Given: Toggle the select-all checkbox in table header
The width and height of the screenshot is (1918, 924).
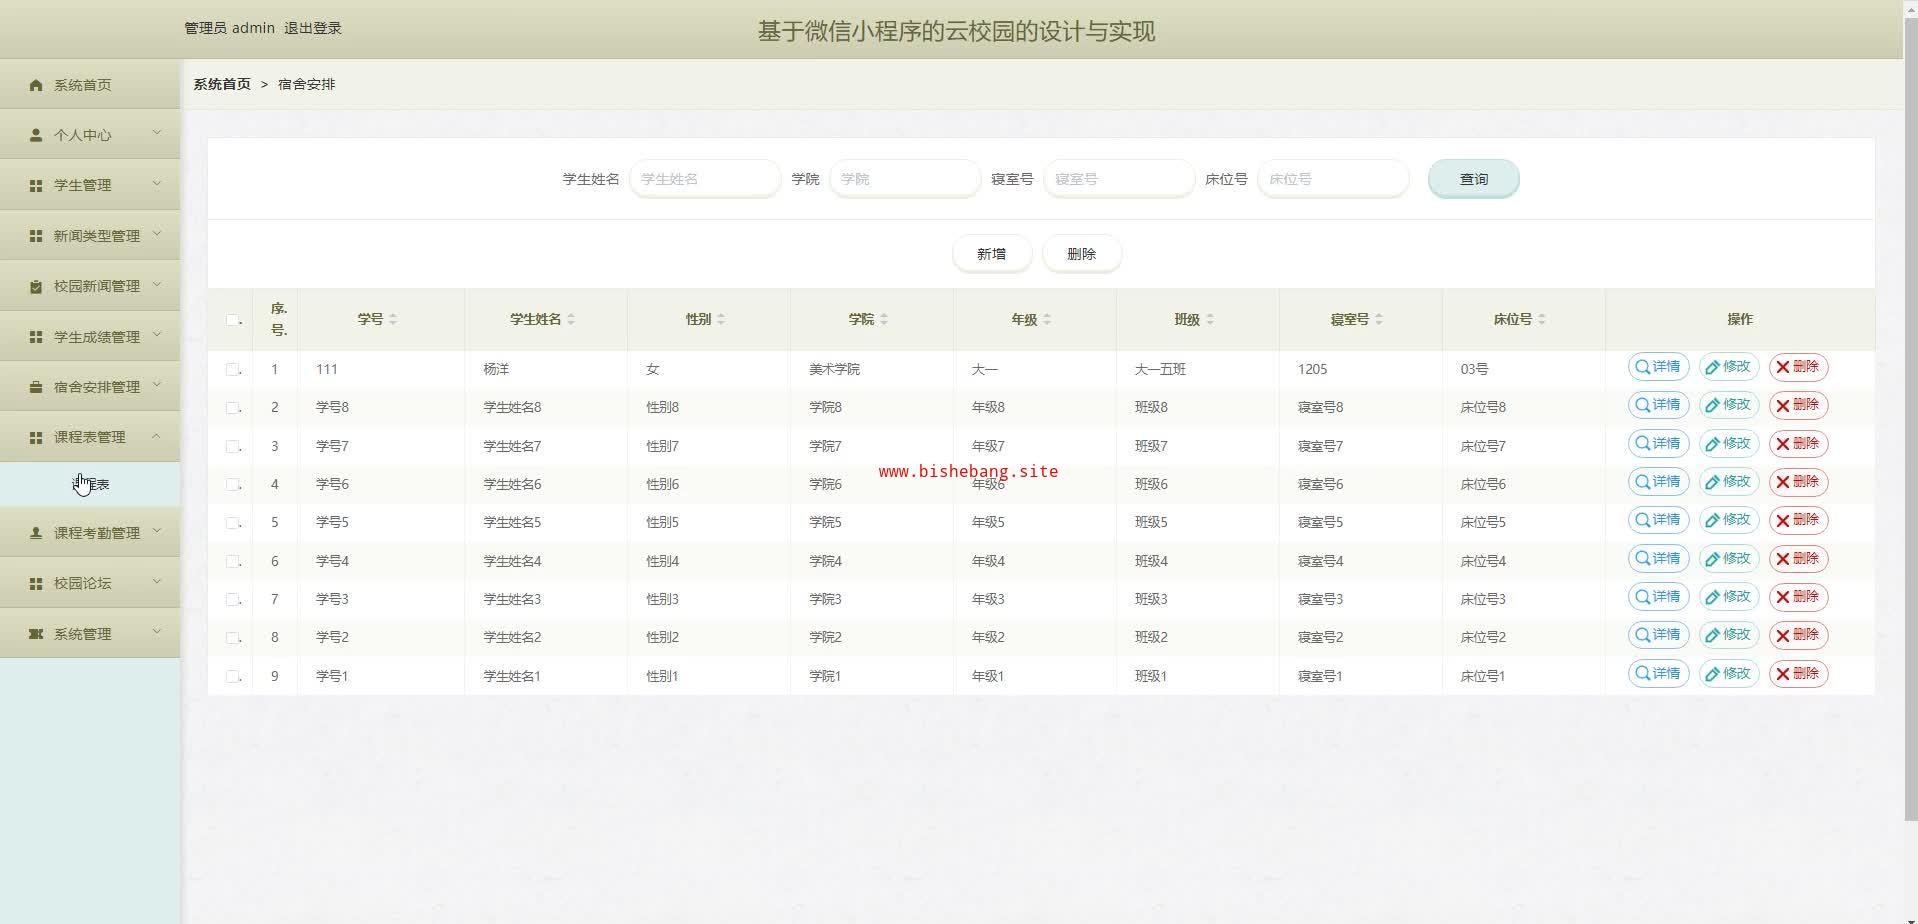Looking at the screenshot, I should point(232,320).
